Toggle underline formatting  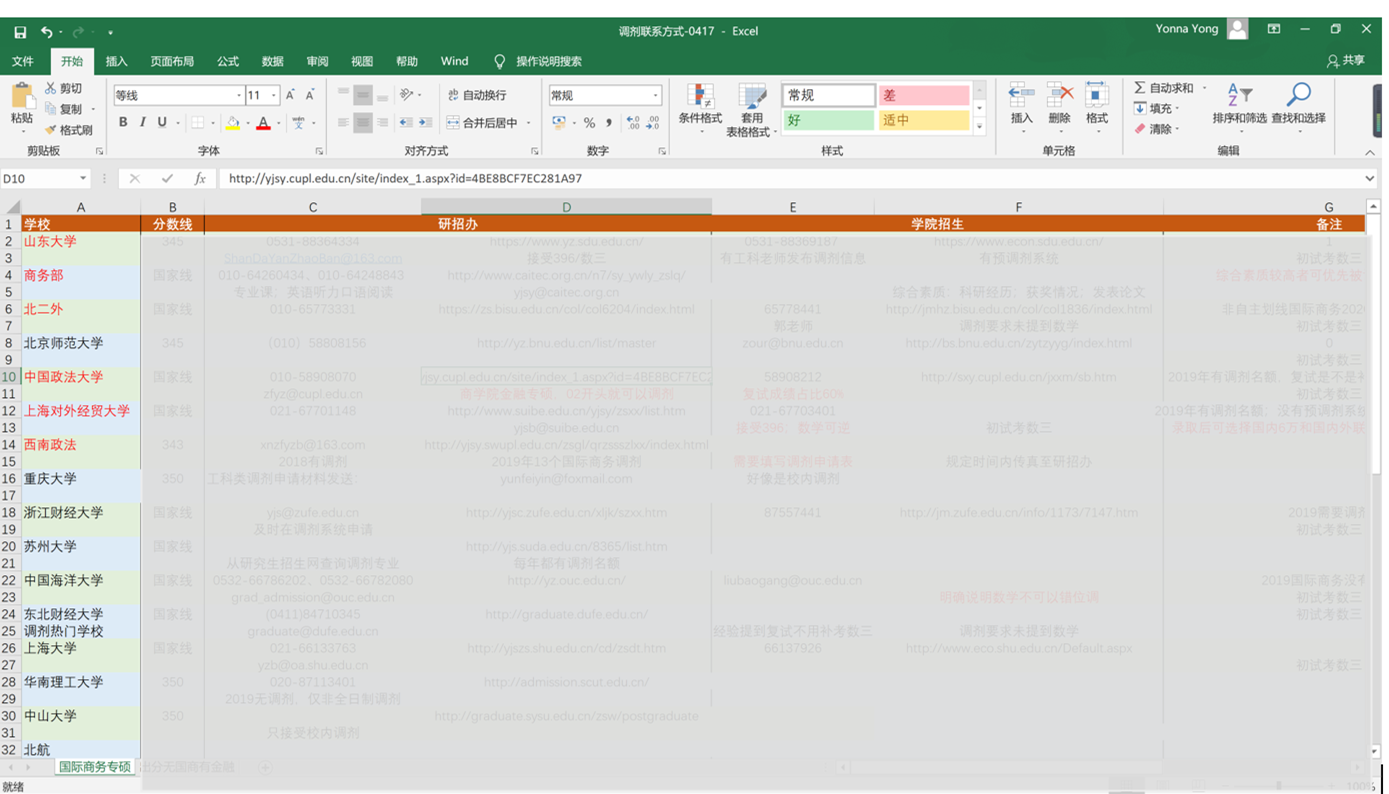162,123
